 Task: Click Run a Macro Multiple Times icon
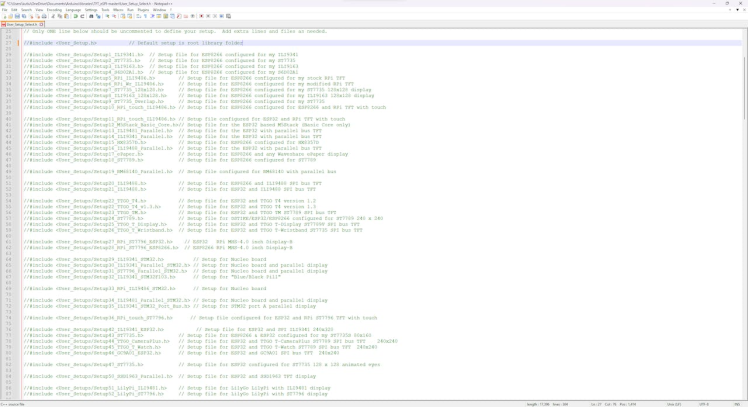221,16
